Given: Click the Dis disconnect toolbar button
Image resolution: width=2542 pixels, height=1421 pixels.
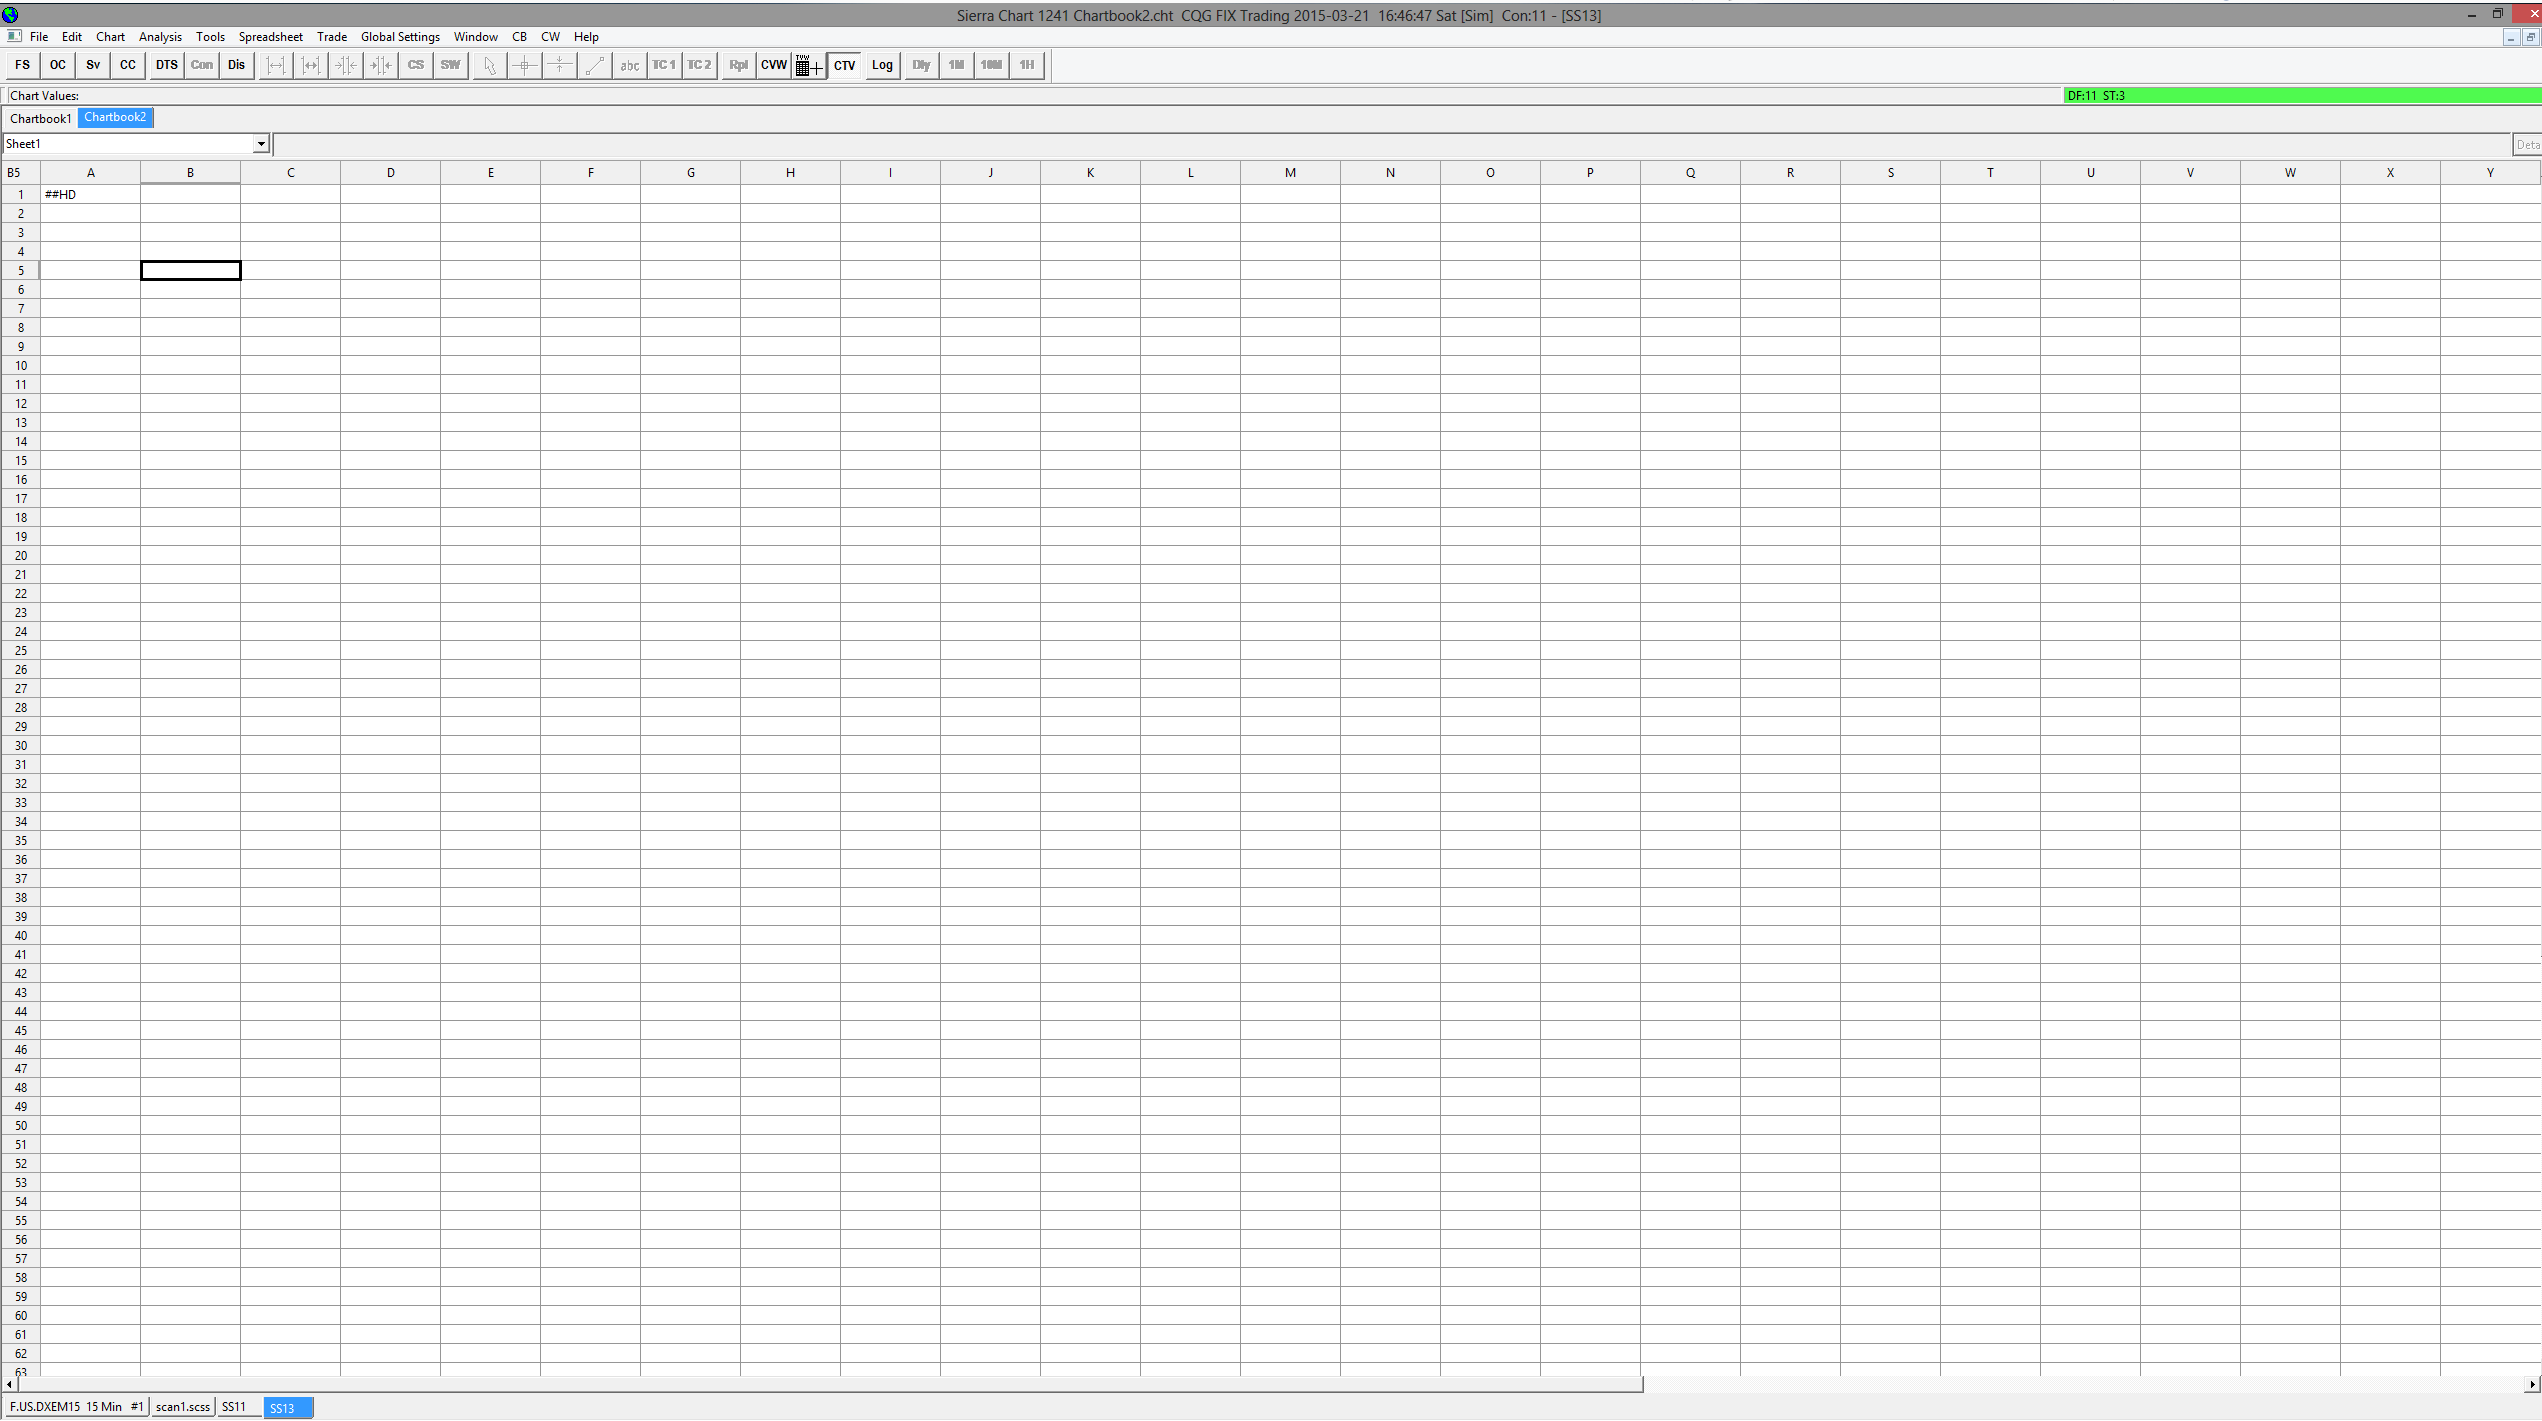Looking at the screenshot, I should click(236, 65).
